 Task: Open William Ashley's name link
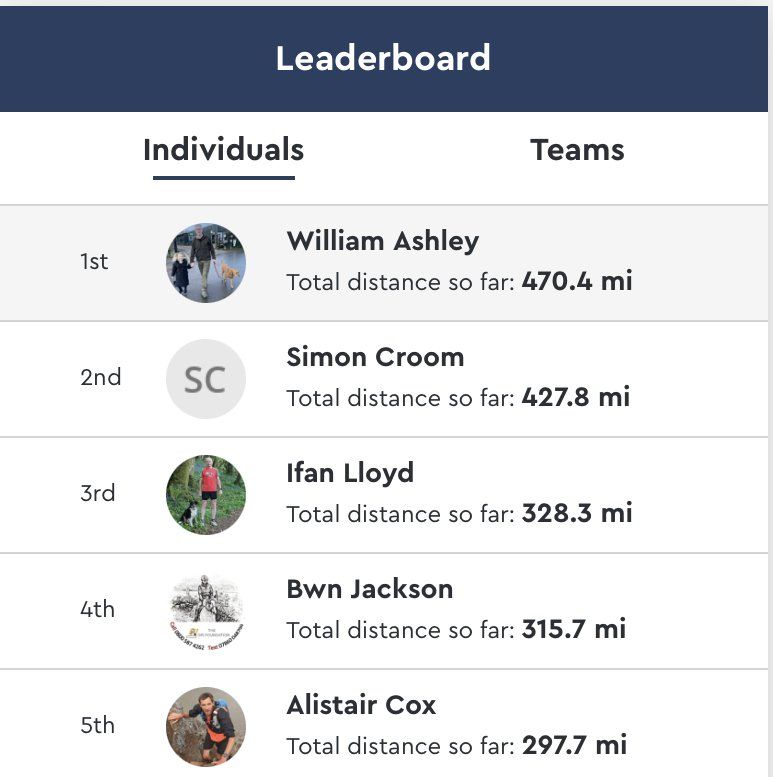tap(382, 241)
